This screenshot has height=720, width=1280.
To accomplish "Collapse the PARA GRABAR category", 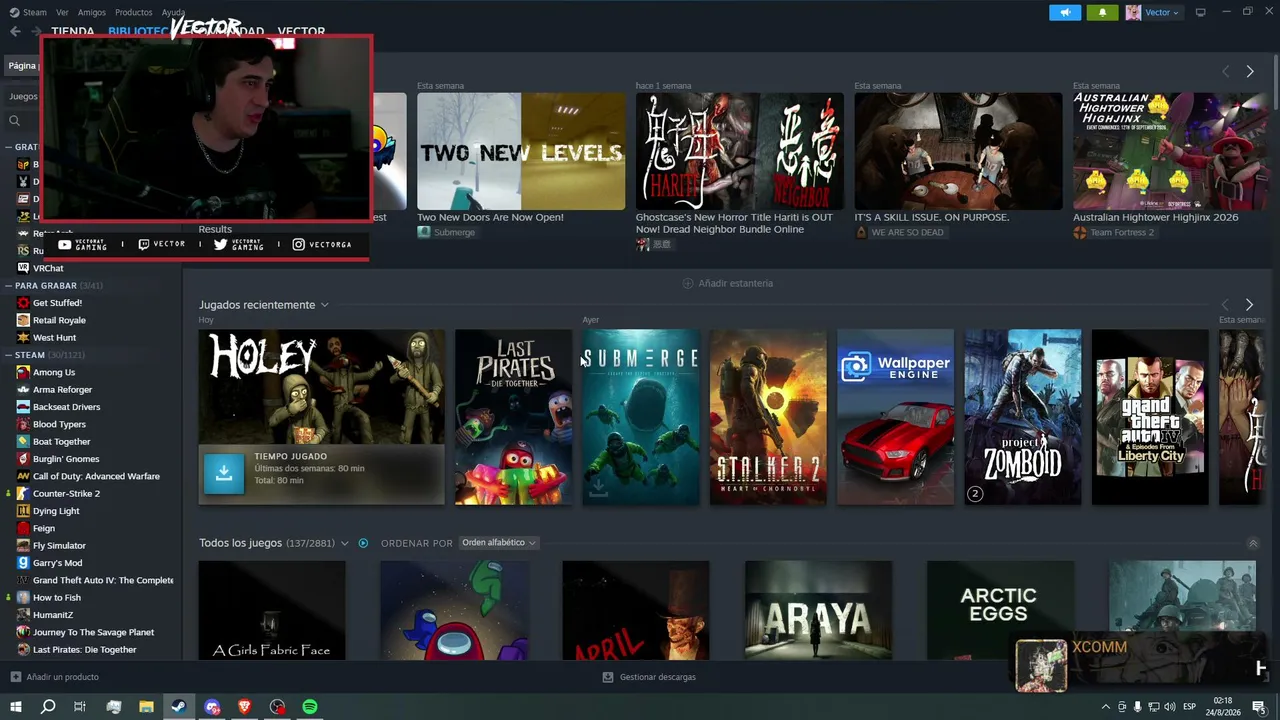I will click(x=9, y=286).
